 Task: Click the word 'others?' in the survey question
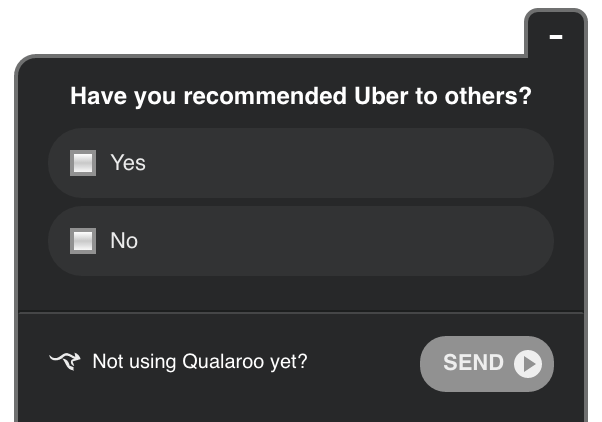tap(488, 96)
